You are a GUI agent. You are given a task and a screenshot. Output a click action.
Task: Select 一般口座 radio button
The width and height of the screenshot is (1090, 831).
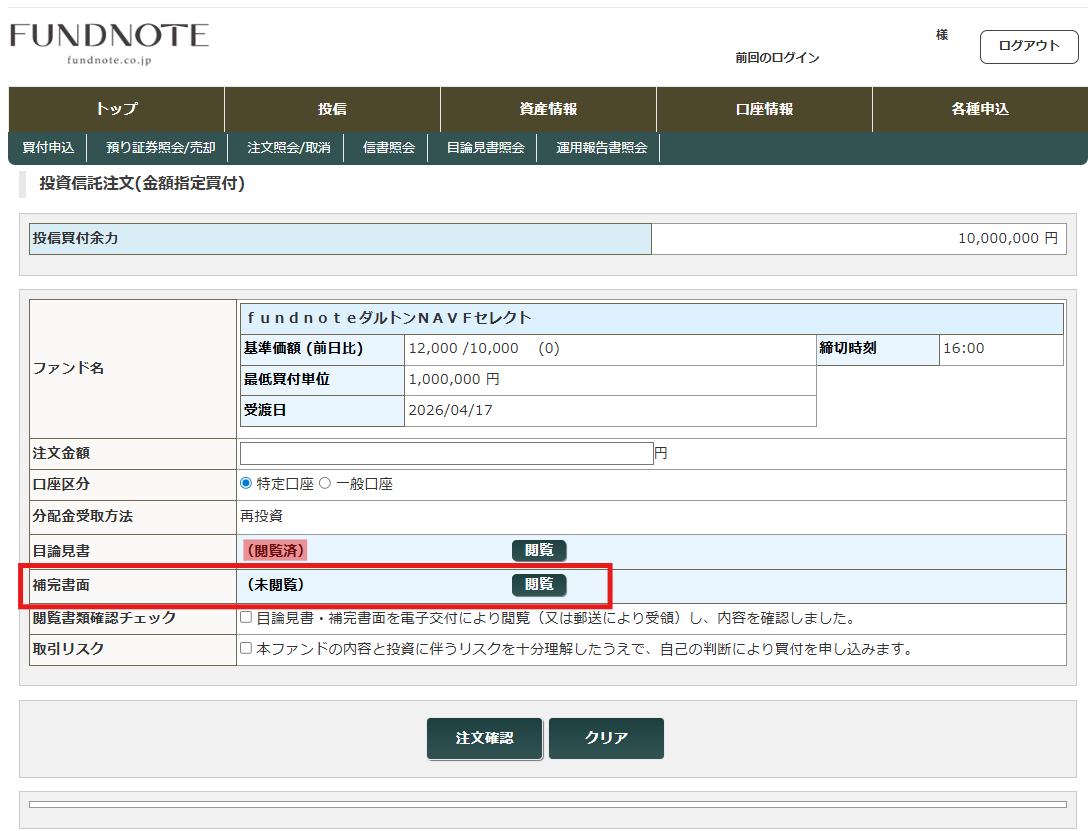[324, 484]
